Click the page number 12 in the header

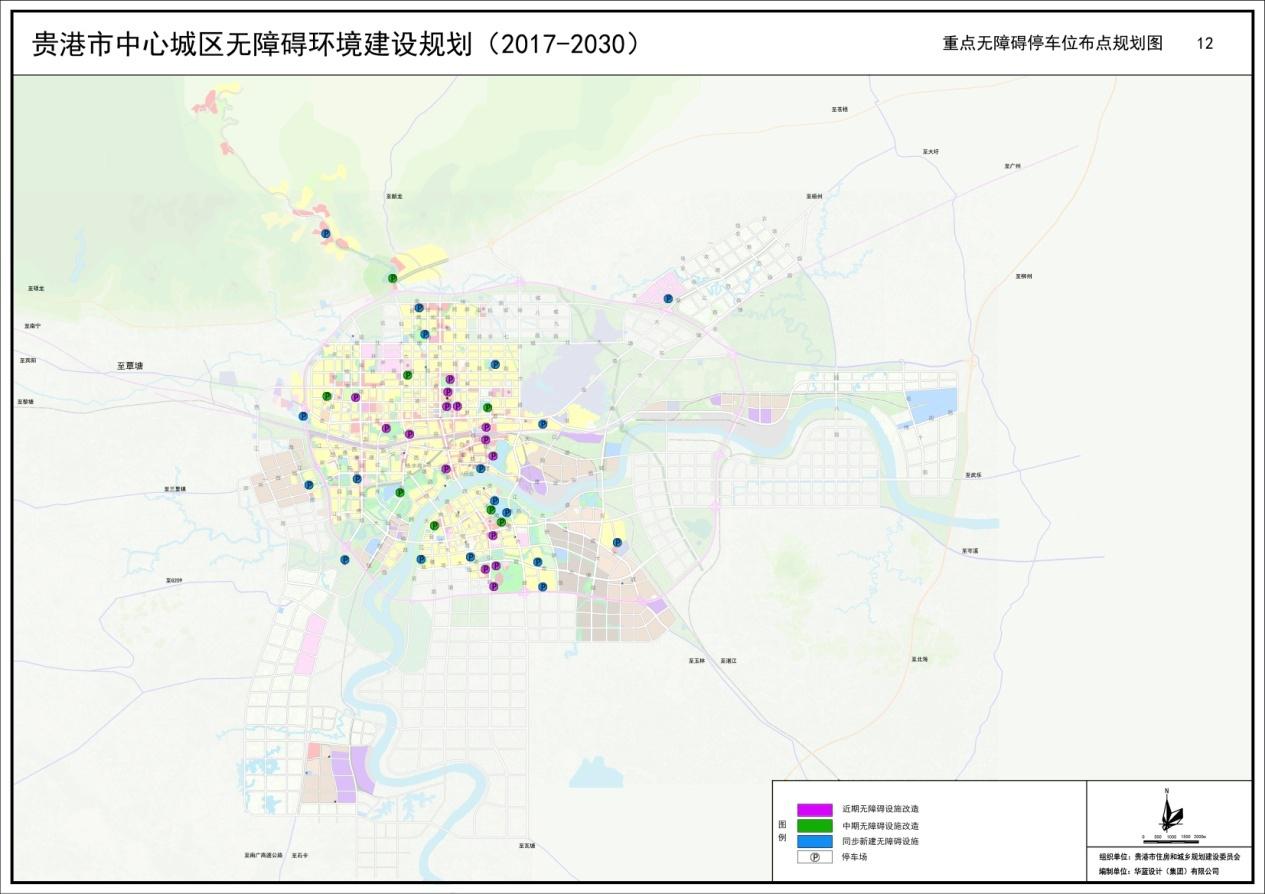1205,44
